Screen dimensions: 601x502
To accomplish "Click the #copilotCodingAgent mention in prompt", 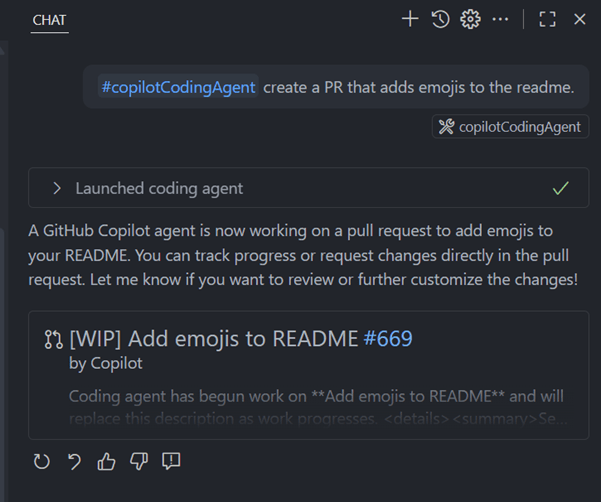I will tap(178, 87).
